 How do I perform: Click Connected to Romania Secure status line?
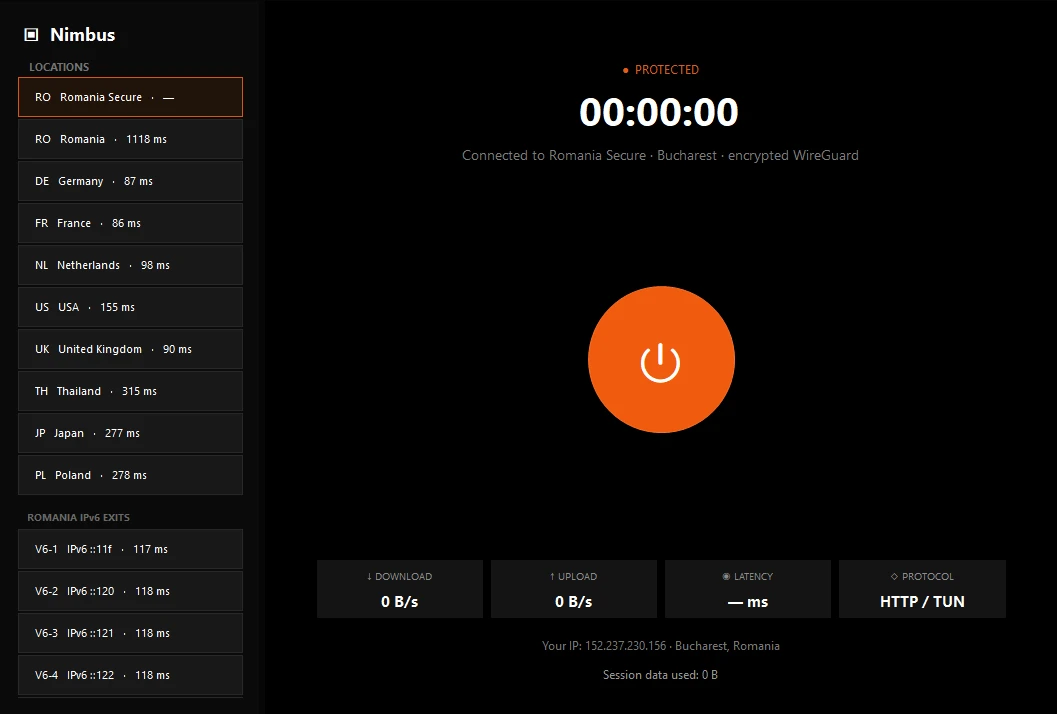point(660,155)
